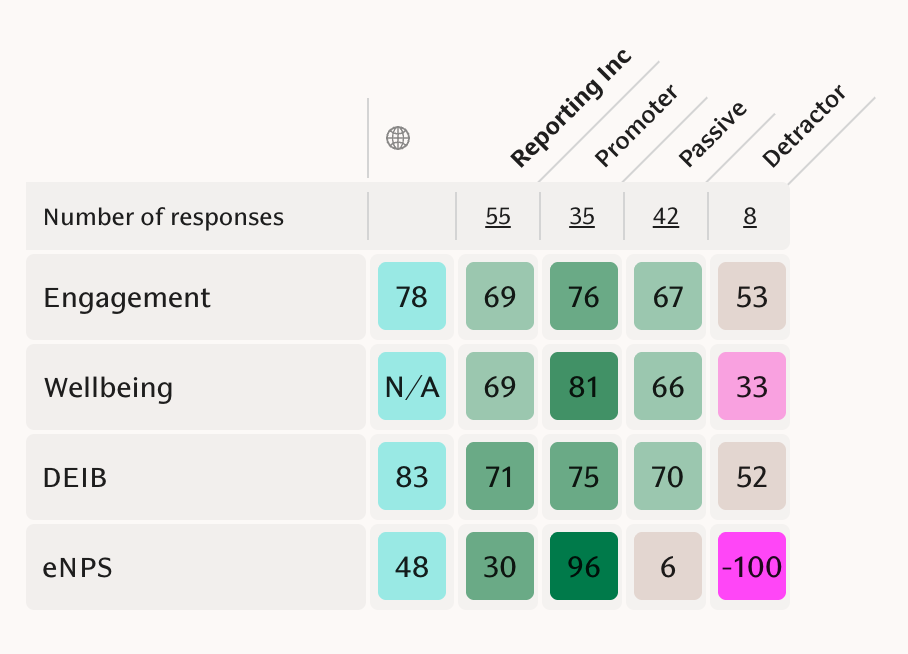
Task: Click the Engagement benchmark score 78
Action: point(412,298)
